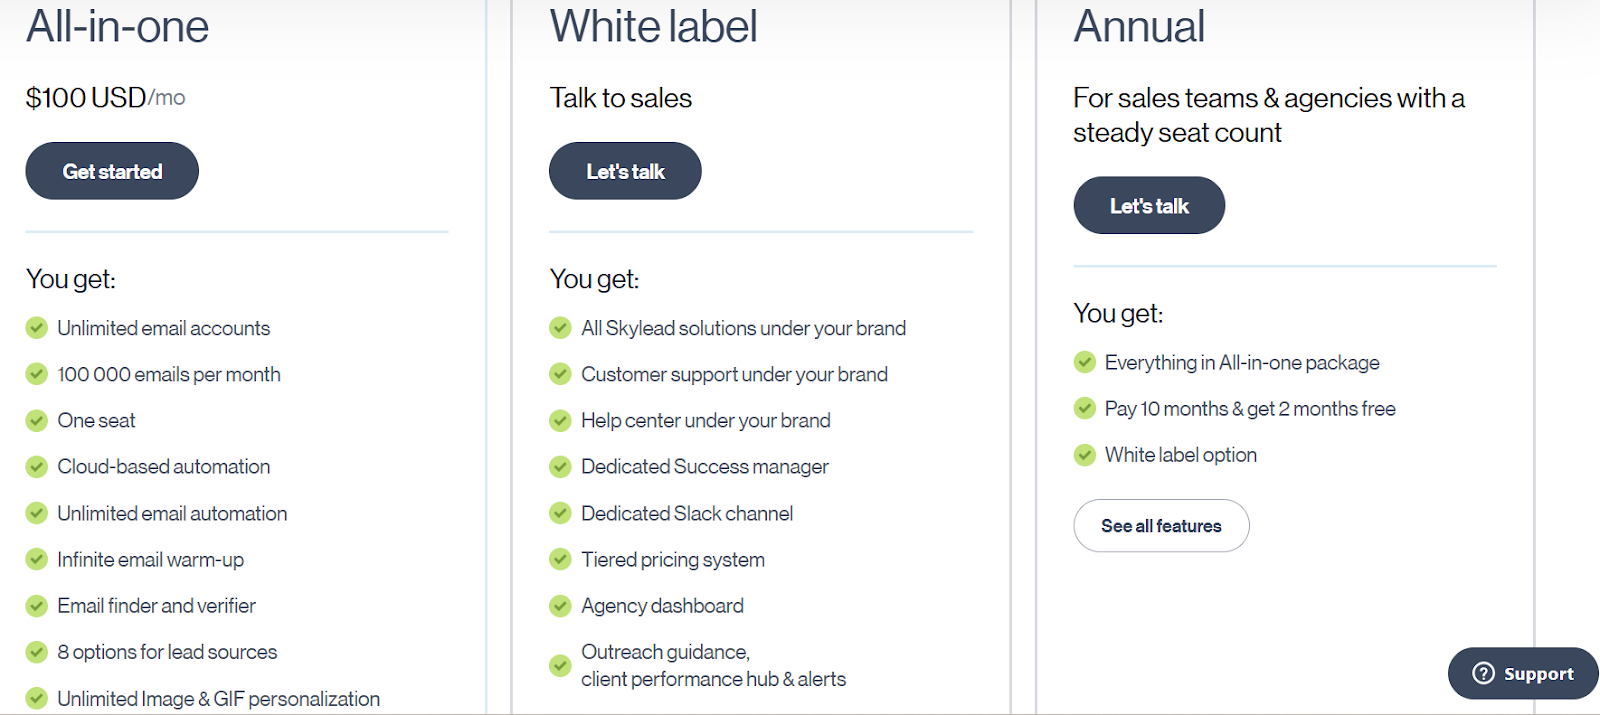Image resolution: width=1600 pixels, height=715 pixels.
Task: Click Let's talk under White label
Action: coord(624,170)
